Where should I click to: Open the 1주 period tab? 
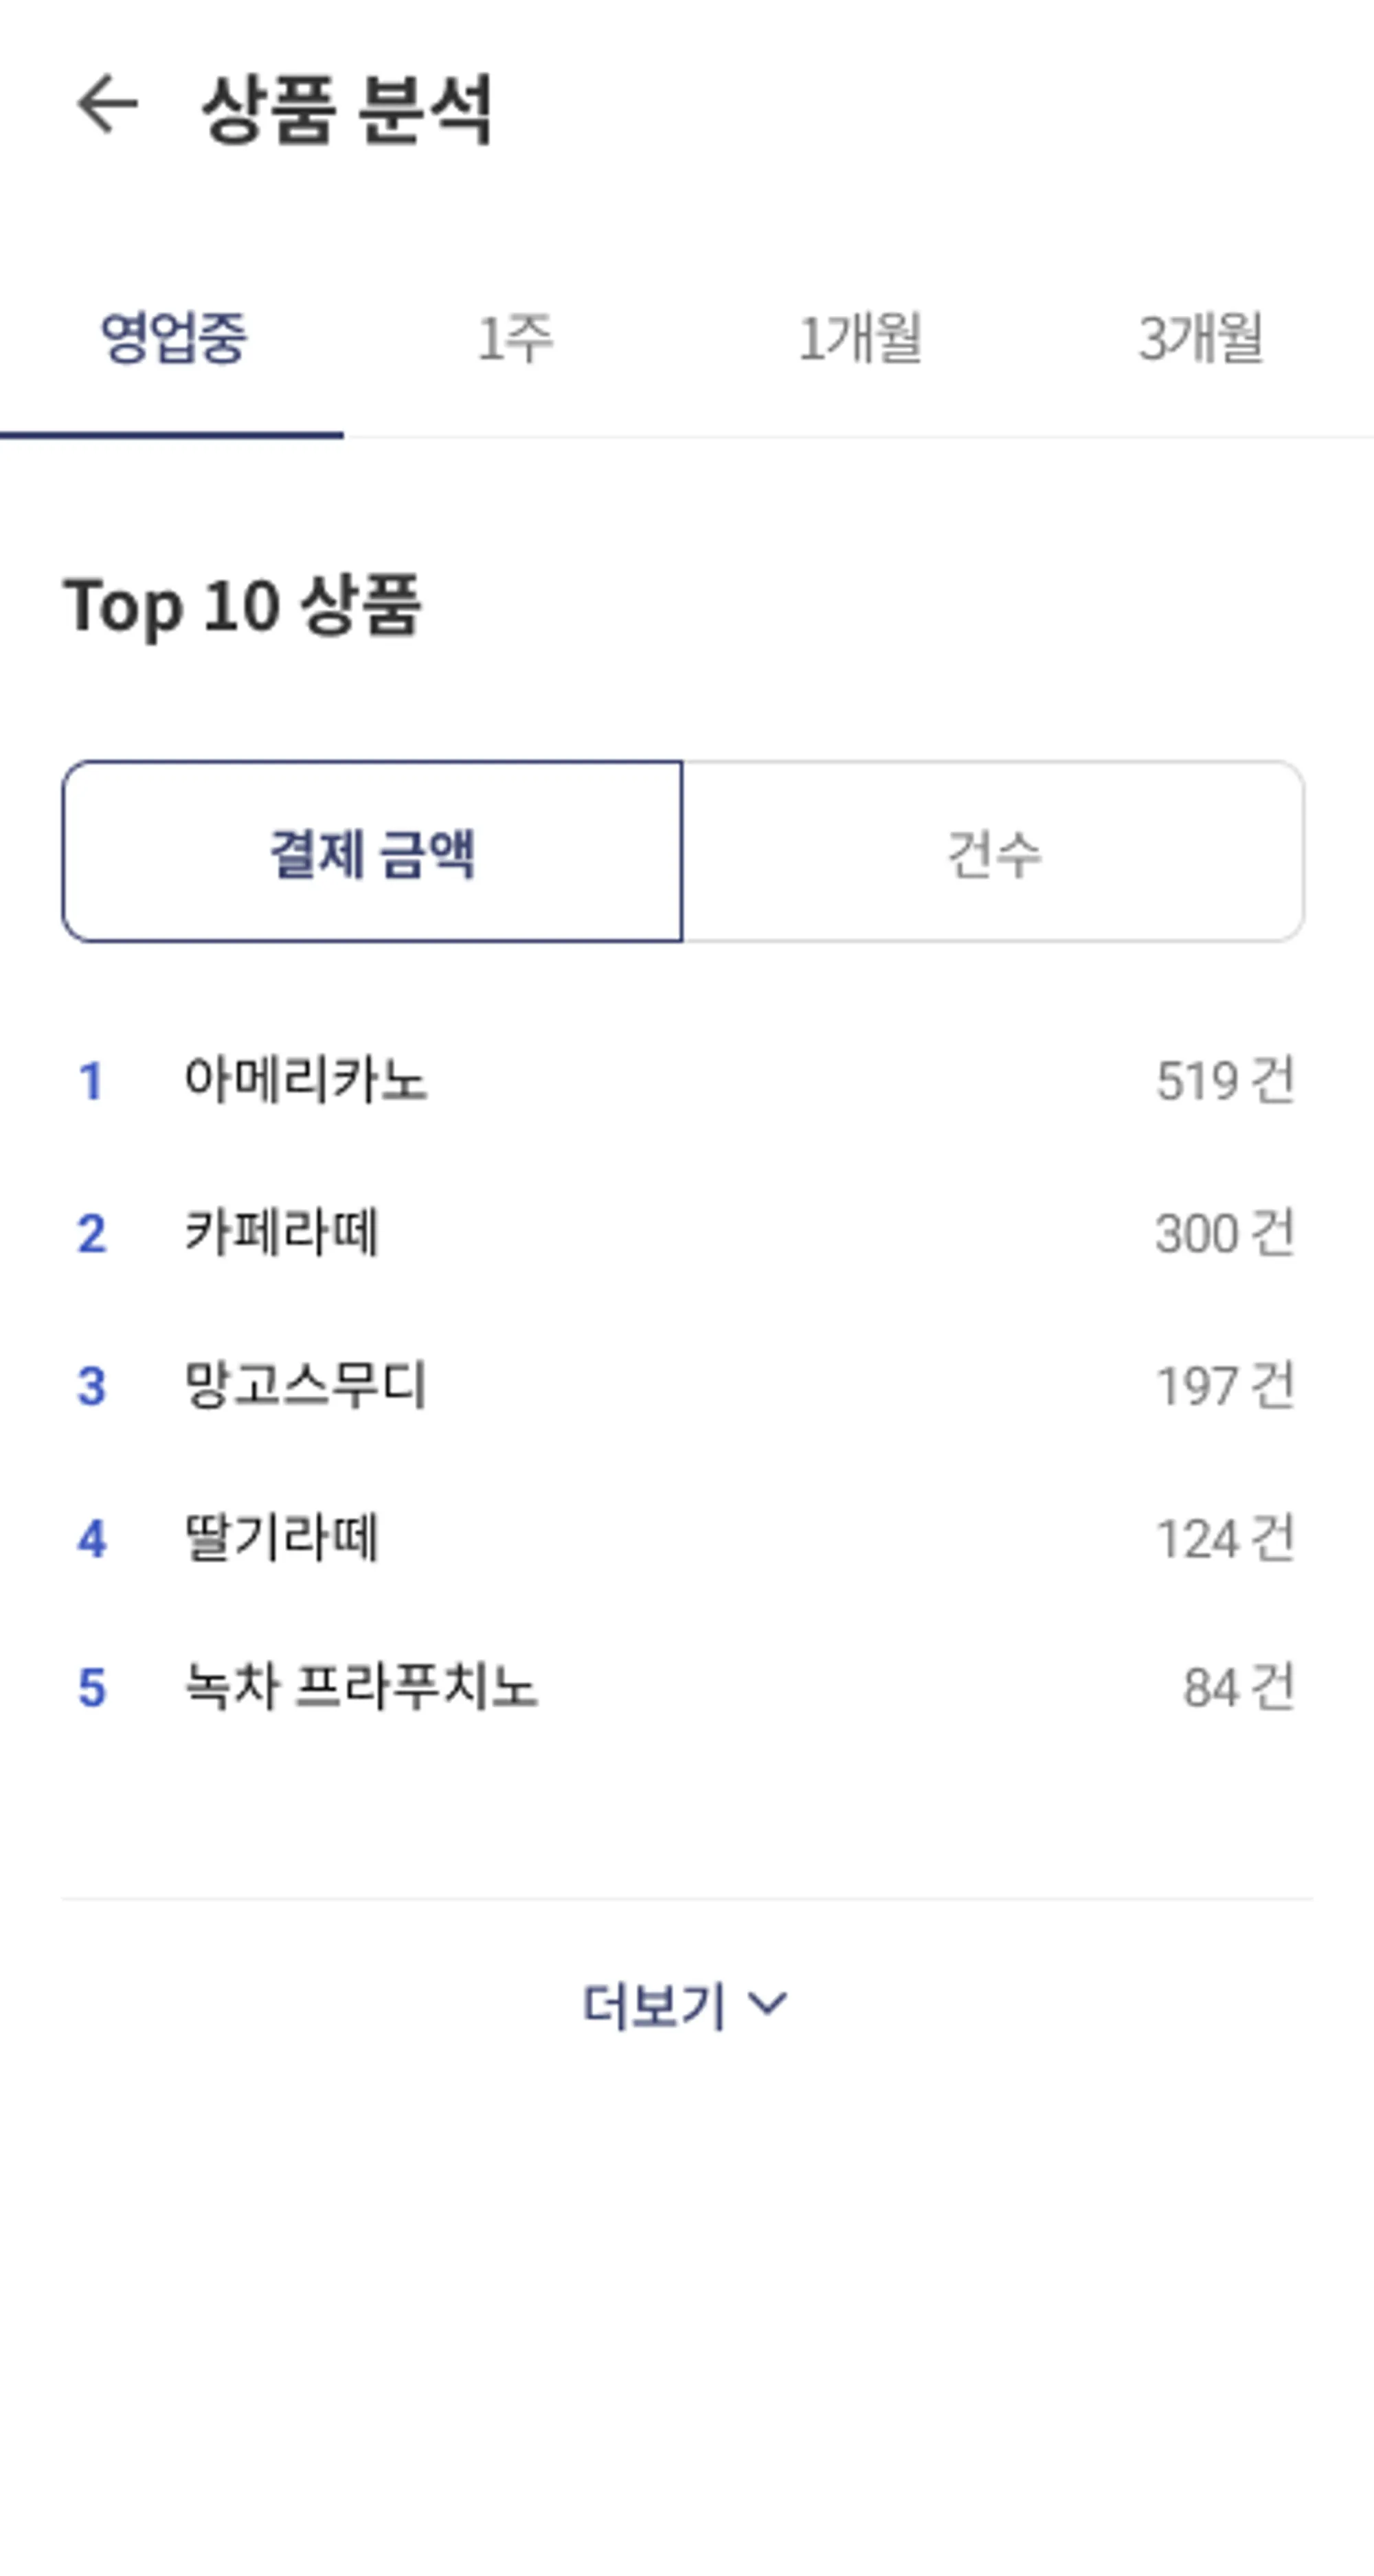[515, 338]
